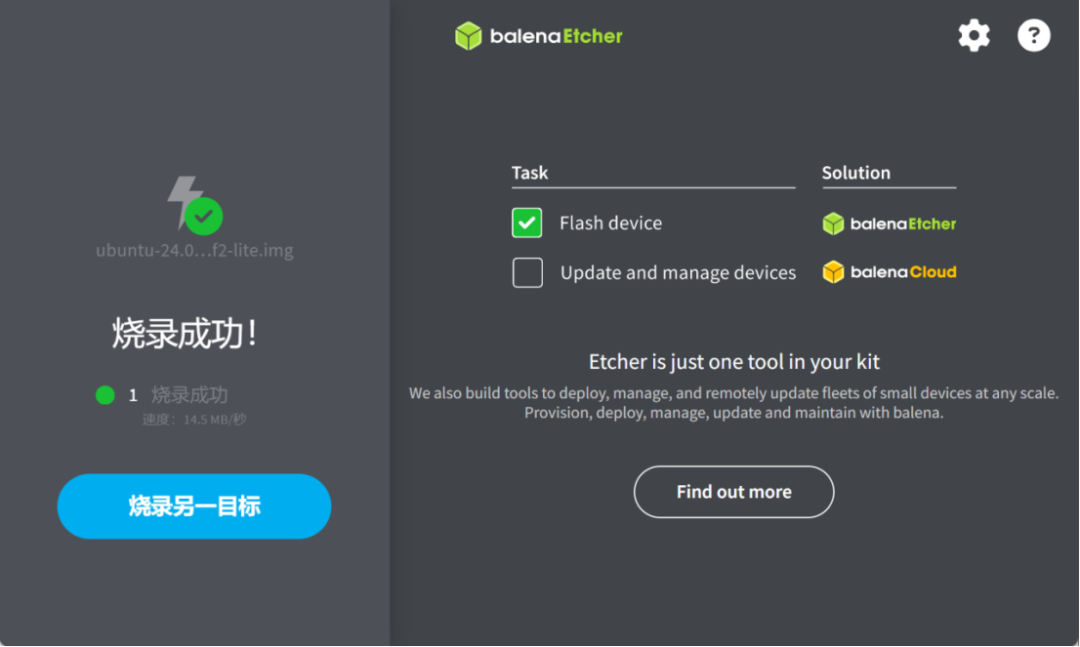Click the balenaCloud solution link
The width and height of the screenshot is (1080, 647).
click(889, 272)
